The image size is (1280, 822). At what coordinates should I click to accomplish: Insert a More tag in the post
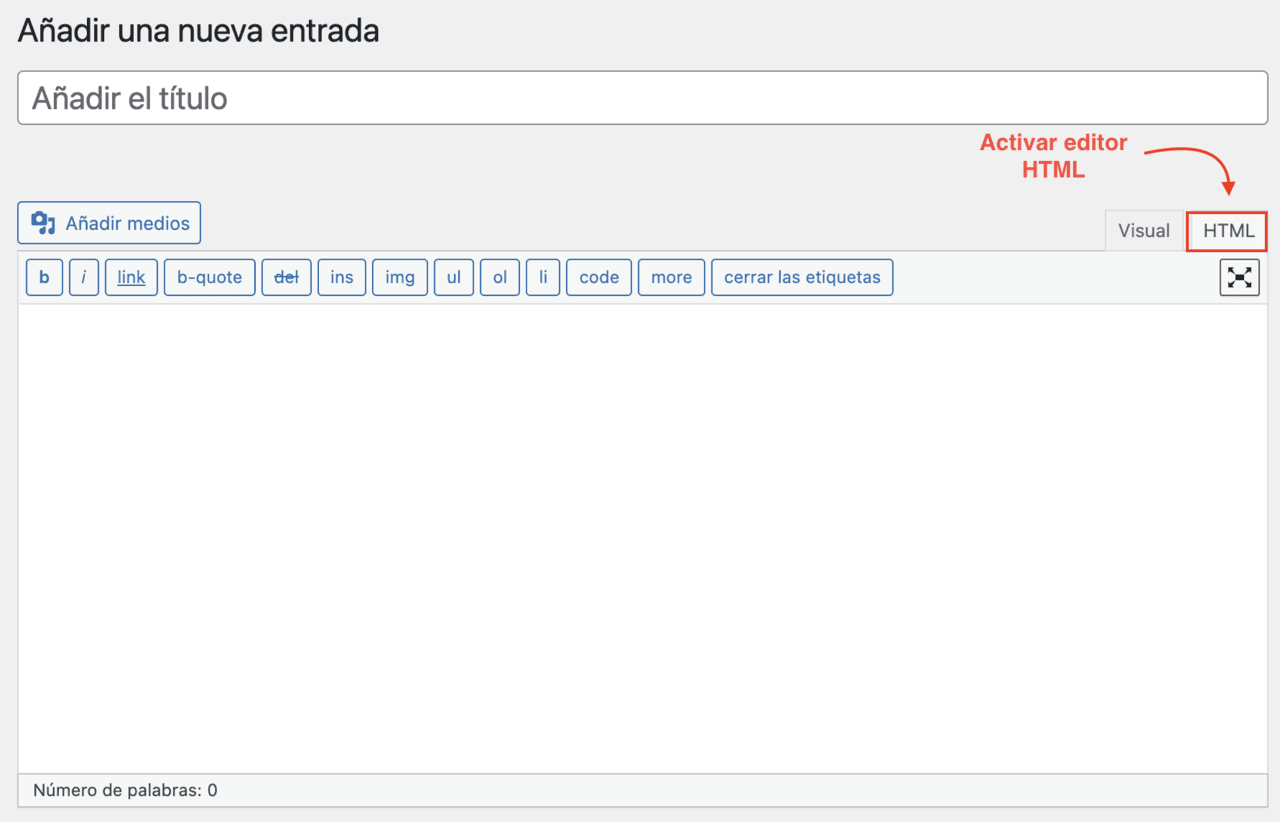point(671,277)
